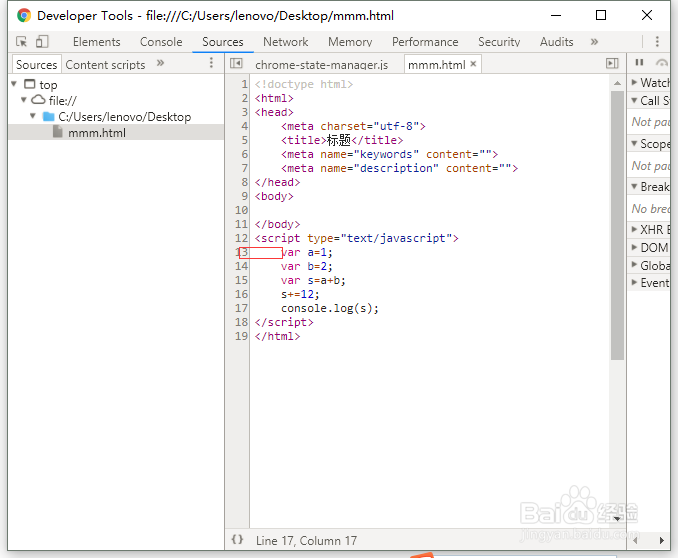Viewport: 678px width, 558px height.
Task: Open the DevTools customize menu
Action: coord(657,42)
